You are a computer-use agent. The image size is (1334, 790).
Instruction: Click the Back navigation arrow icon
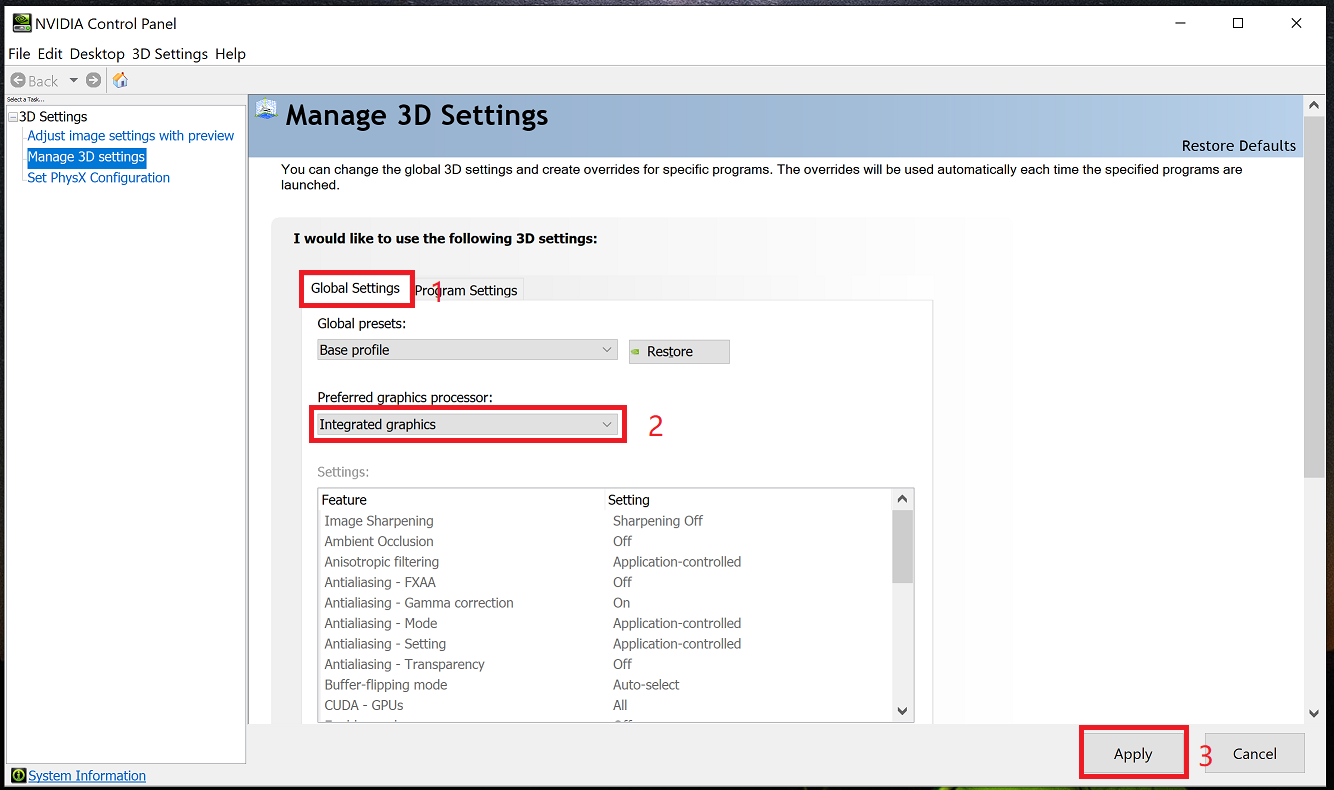18,81
